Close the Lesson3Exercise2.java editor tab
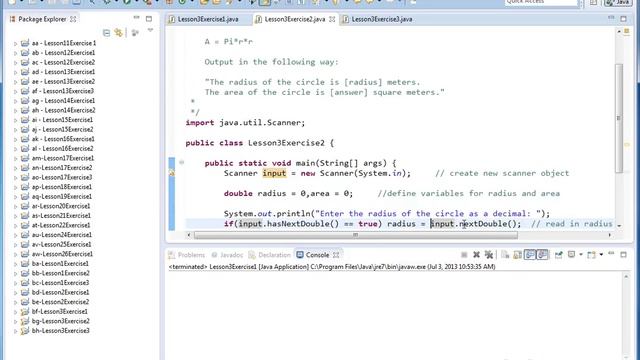Viewport: 640px width, 360px height. coord(332,19)
